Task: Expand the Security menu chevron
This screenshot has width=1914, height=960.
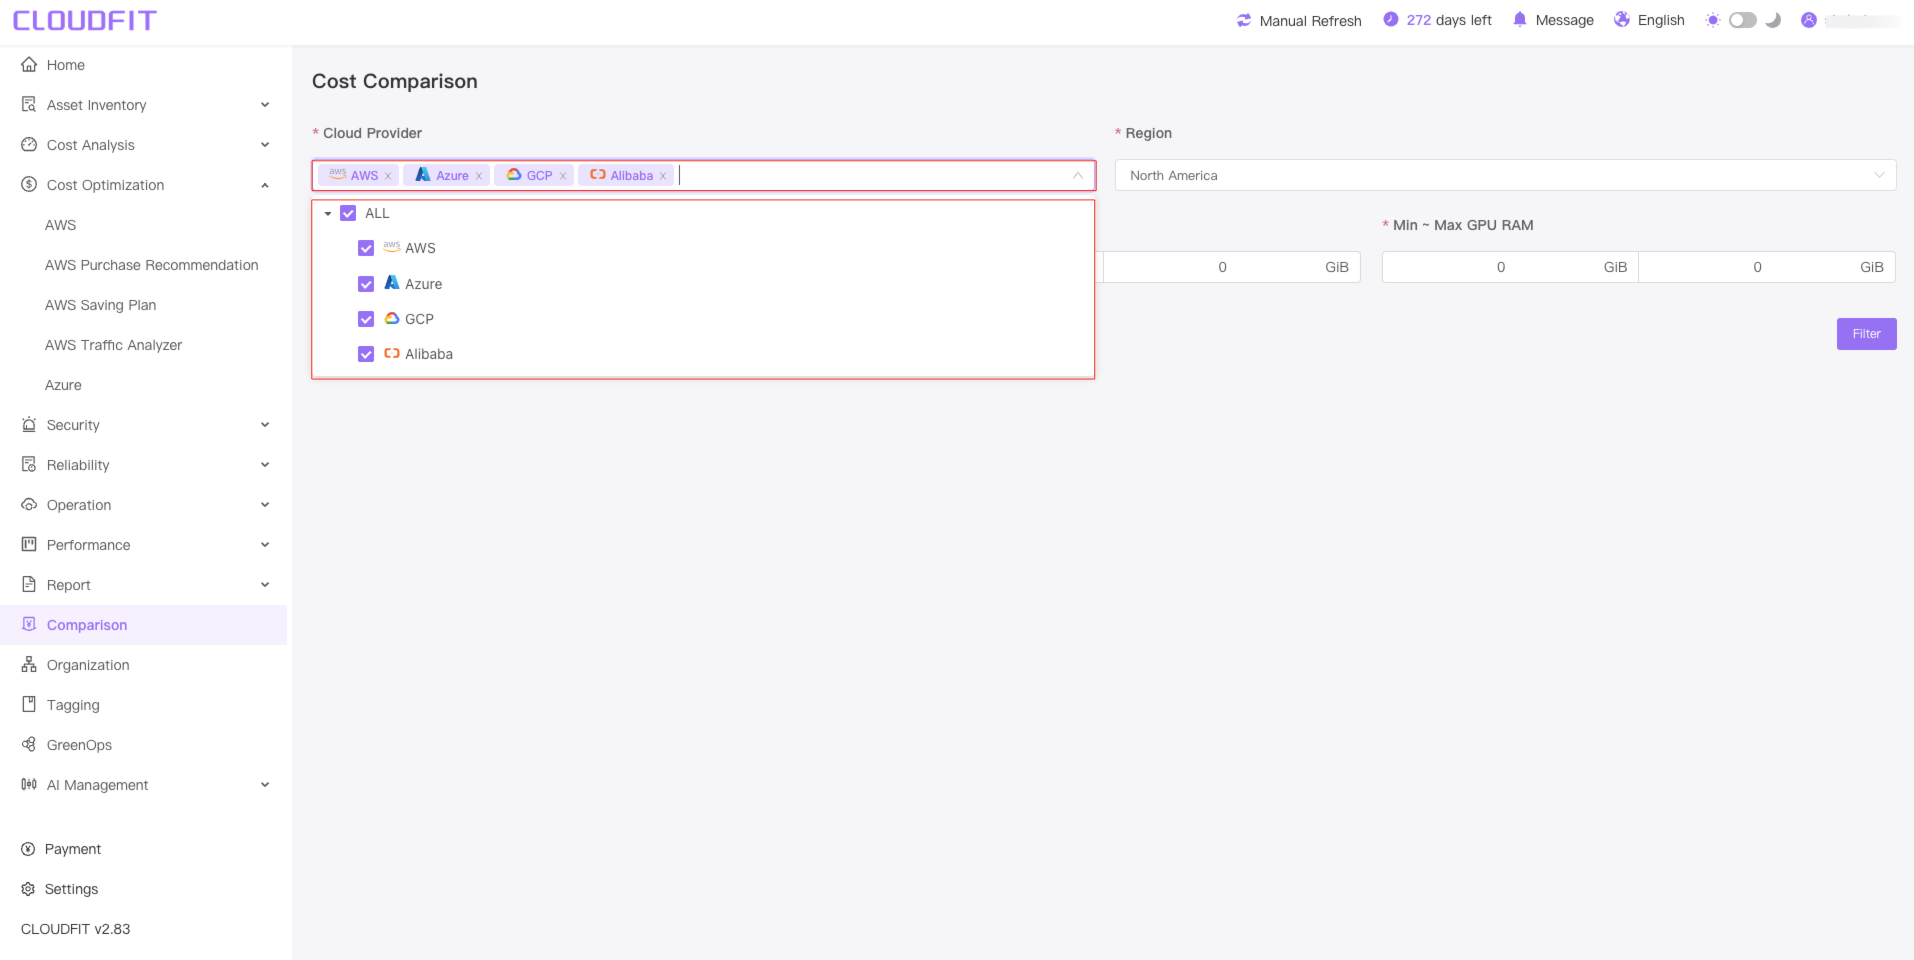Action: point(265,425)
